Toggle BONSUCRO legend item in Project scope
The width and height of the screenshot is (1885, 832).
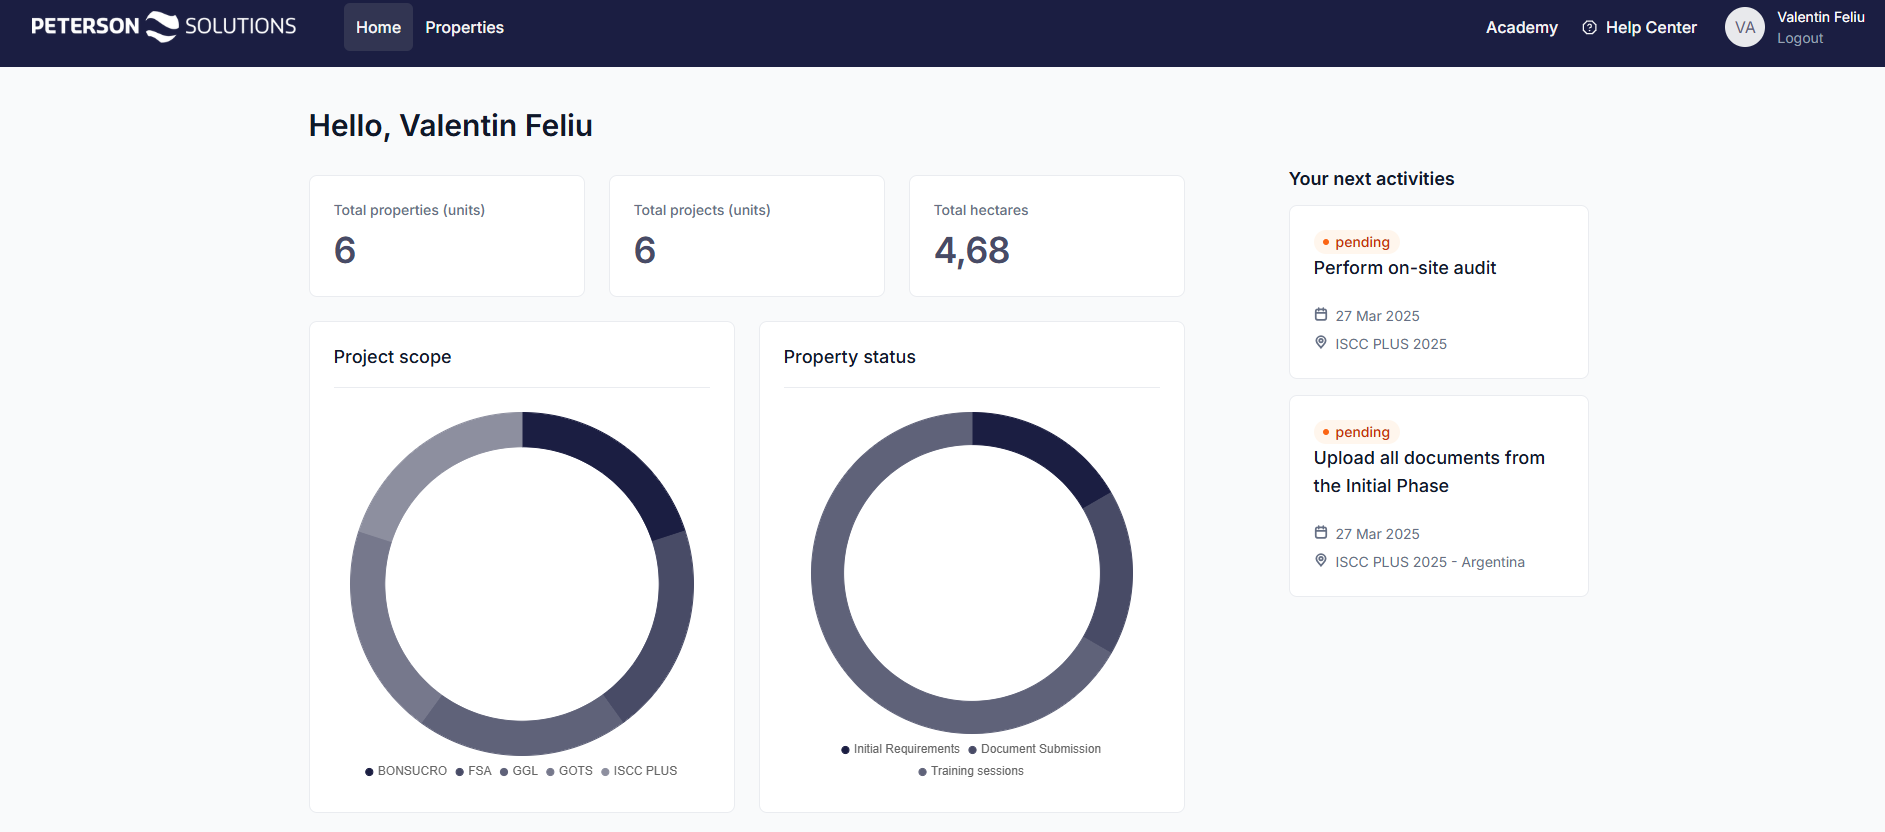tap(406, 771)
